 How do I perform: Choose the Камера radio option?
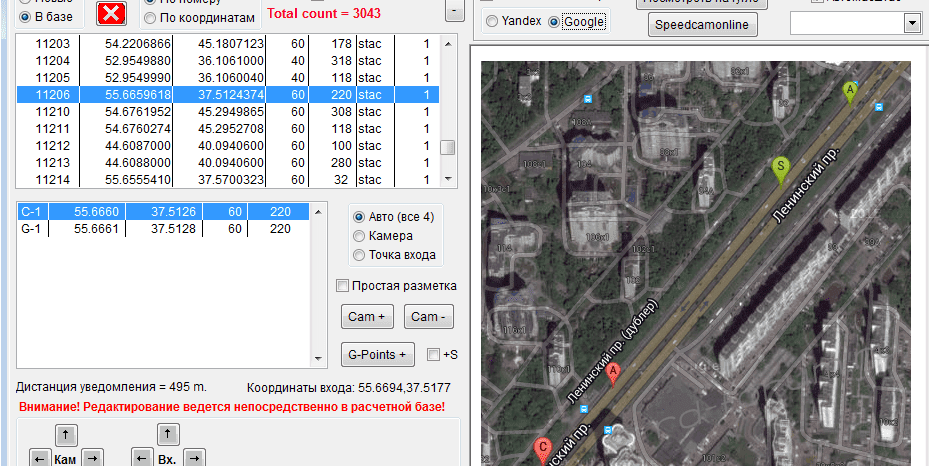point(359,236)
